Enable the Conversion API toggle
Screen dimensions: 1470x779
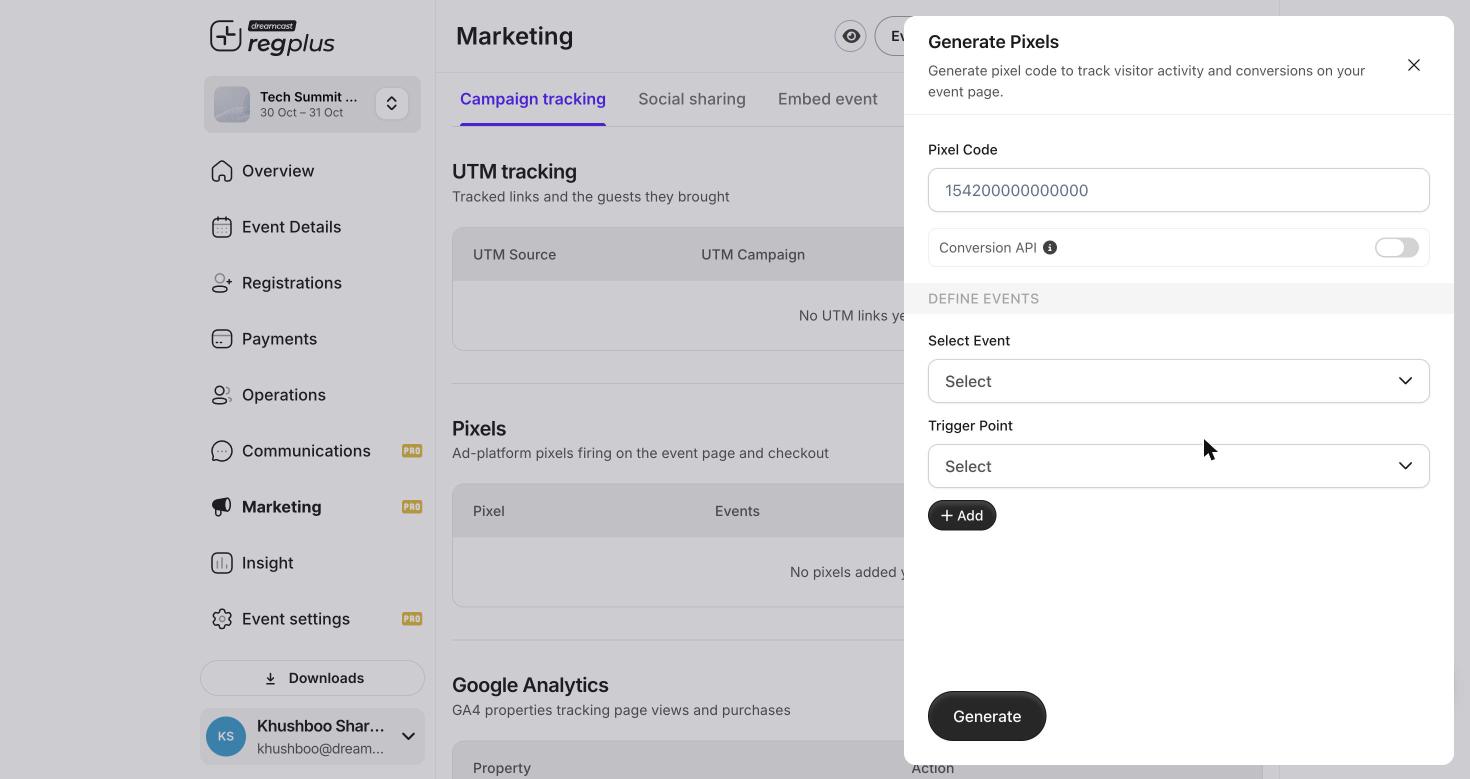pos(1397,248)
